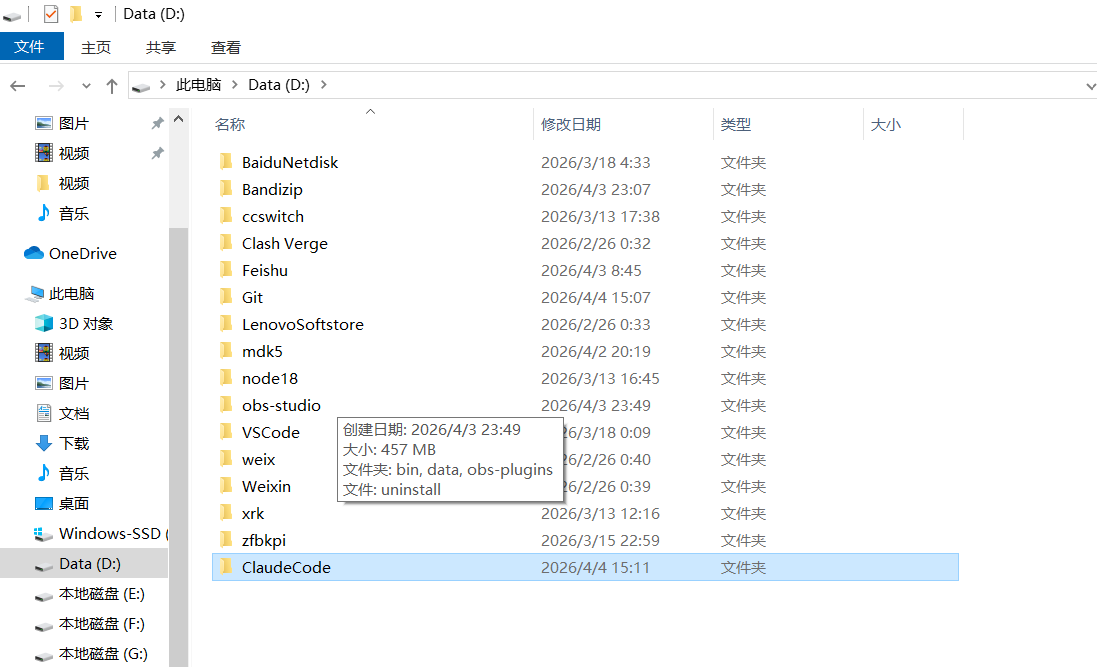The width and height of the screenshot is (1097, 667).
Task: Open 桌面 in the navigation pane
Action: click(74, 503)
